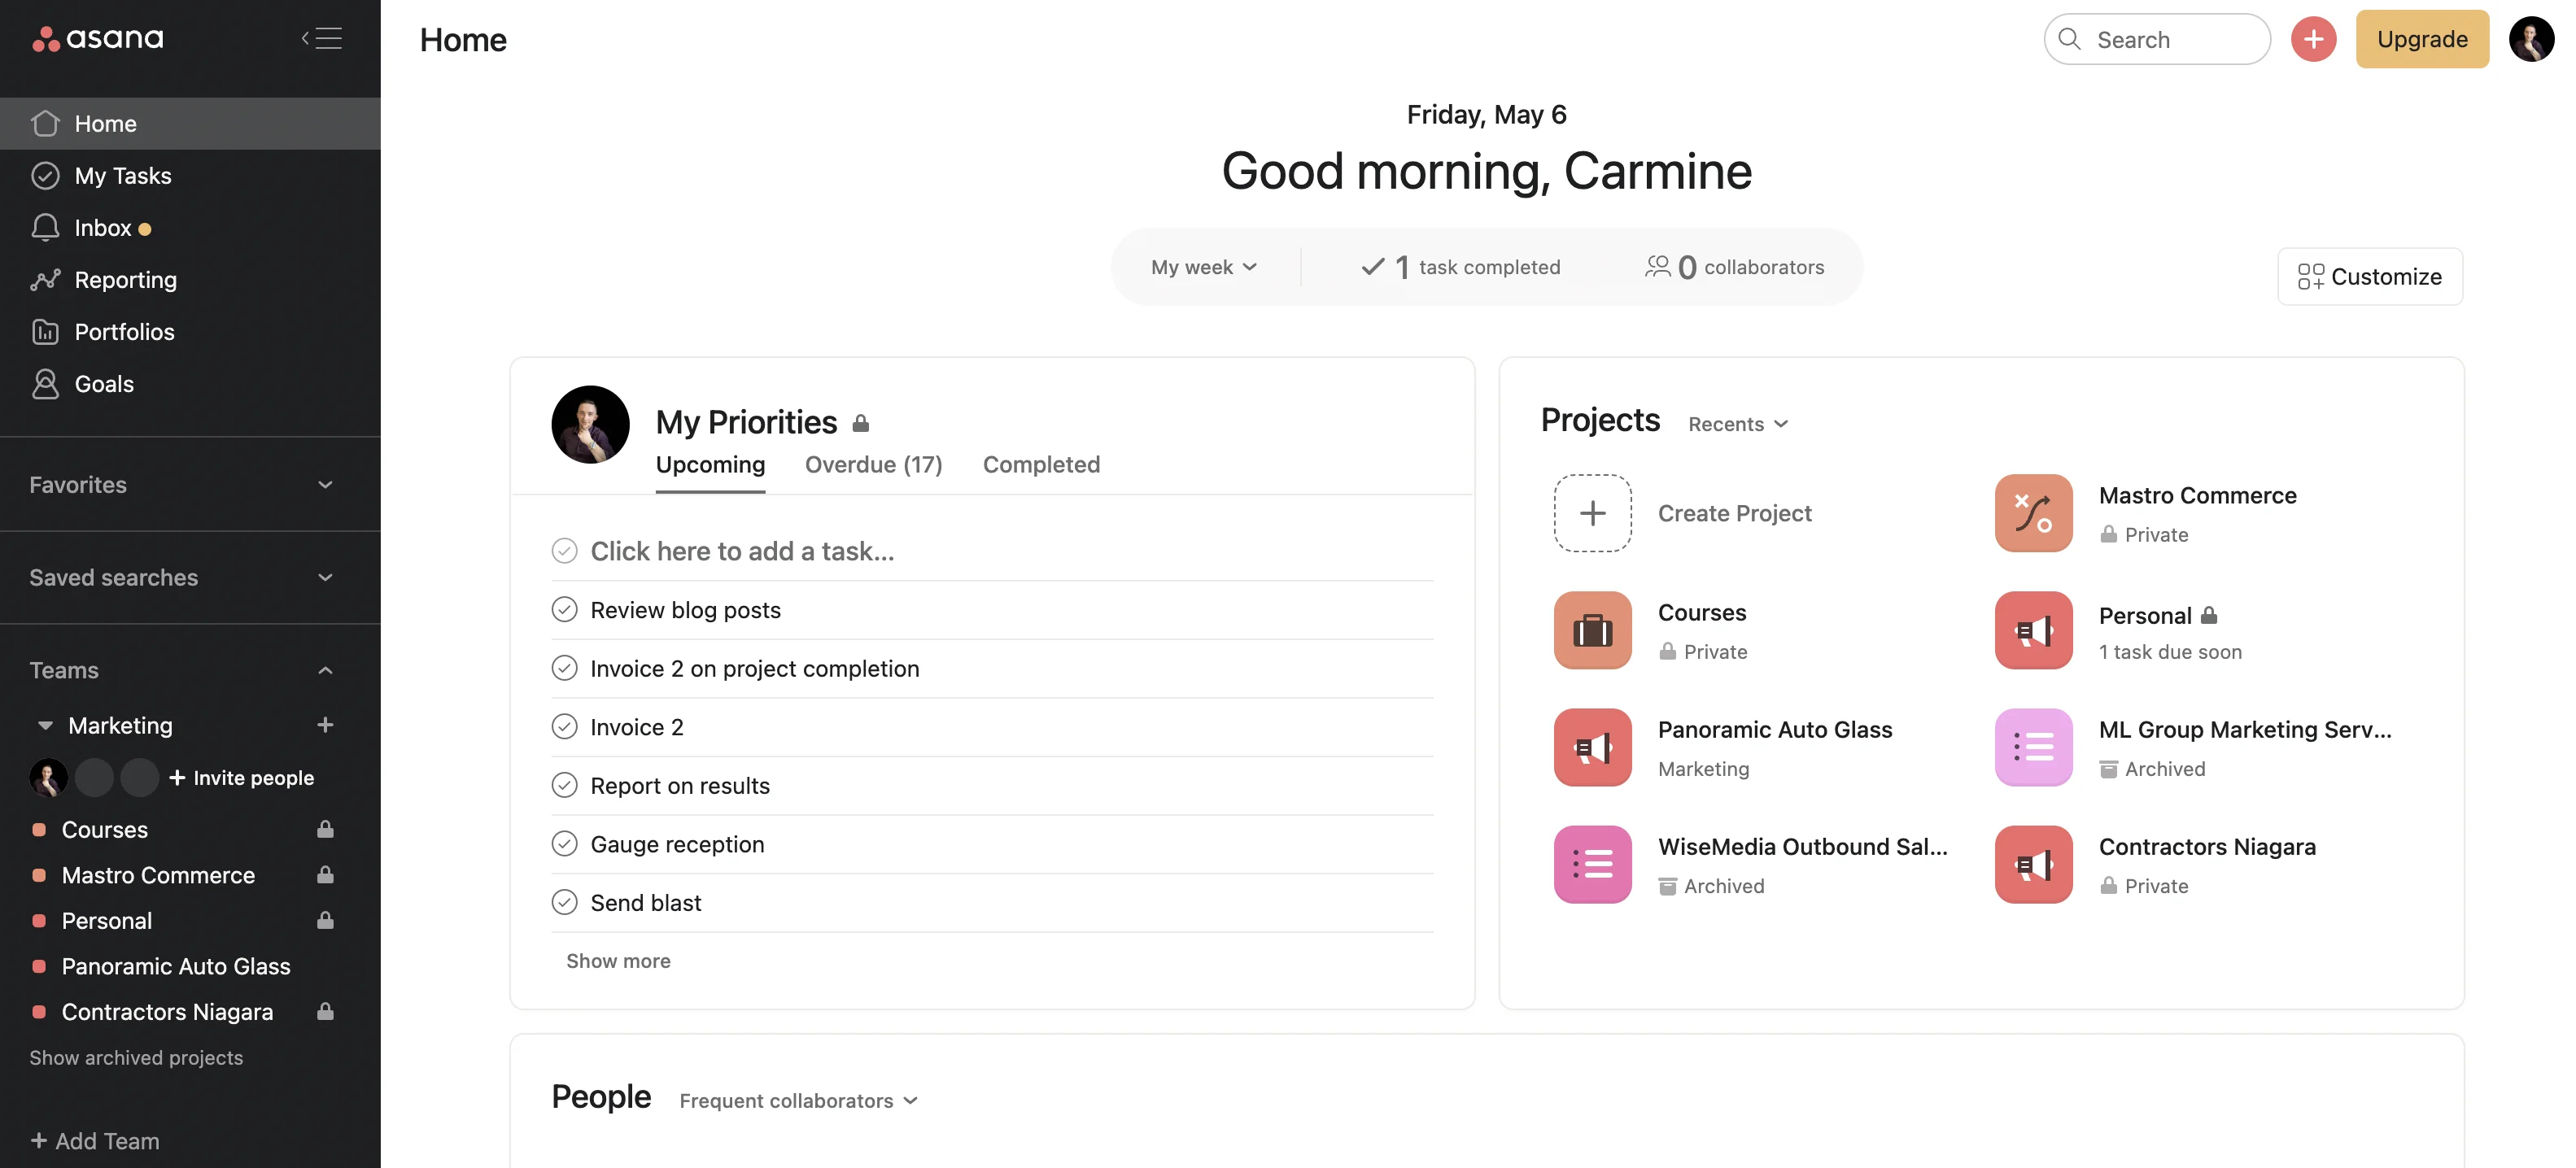Click Show archived projects link
The height and width of the screenshot is (1168, 2576).
[x=136, y=1057]
